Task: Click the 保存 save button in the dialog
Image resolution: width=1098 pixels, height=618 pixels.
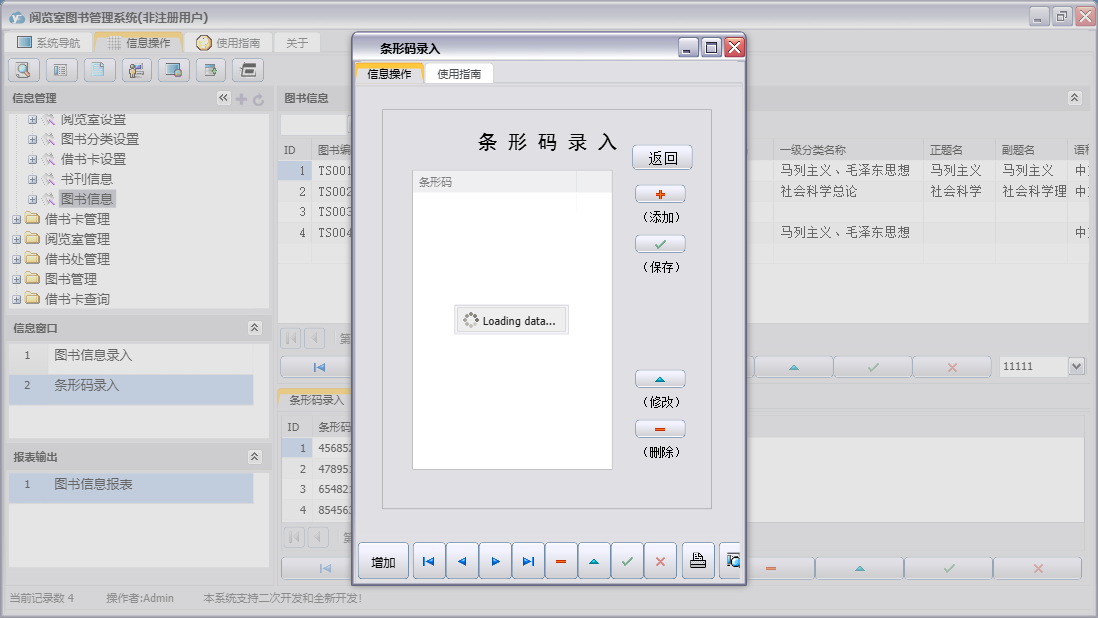Action: coord(660,242)
